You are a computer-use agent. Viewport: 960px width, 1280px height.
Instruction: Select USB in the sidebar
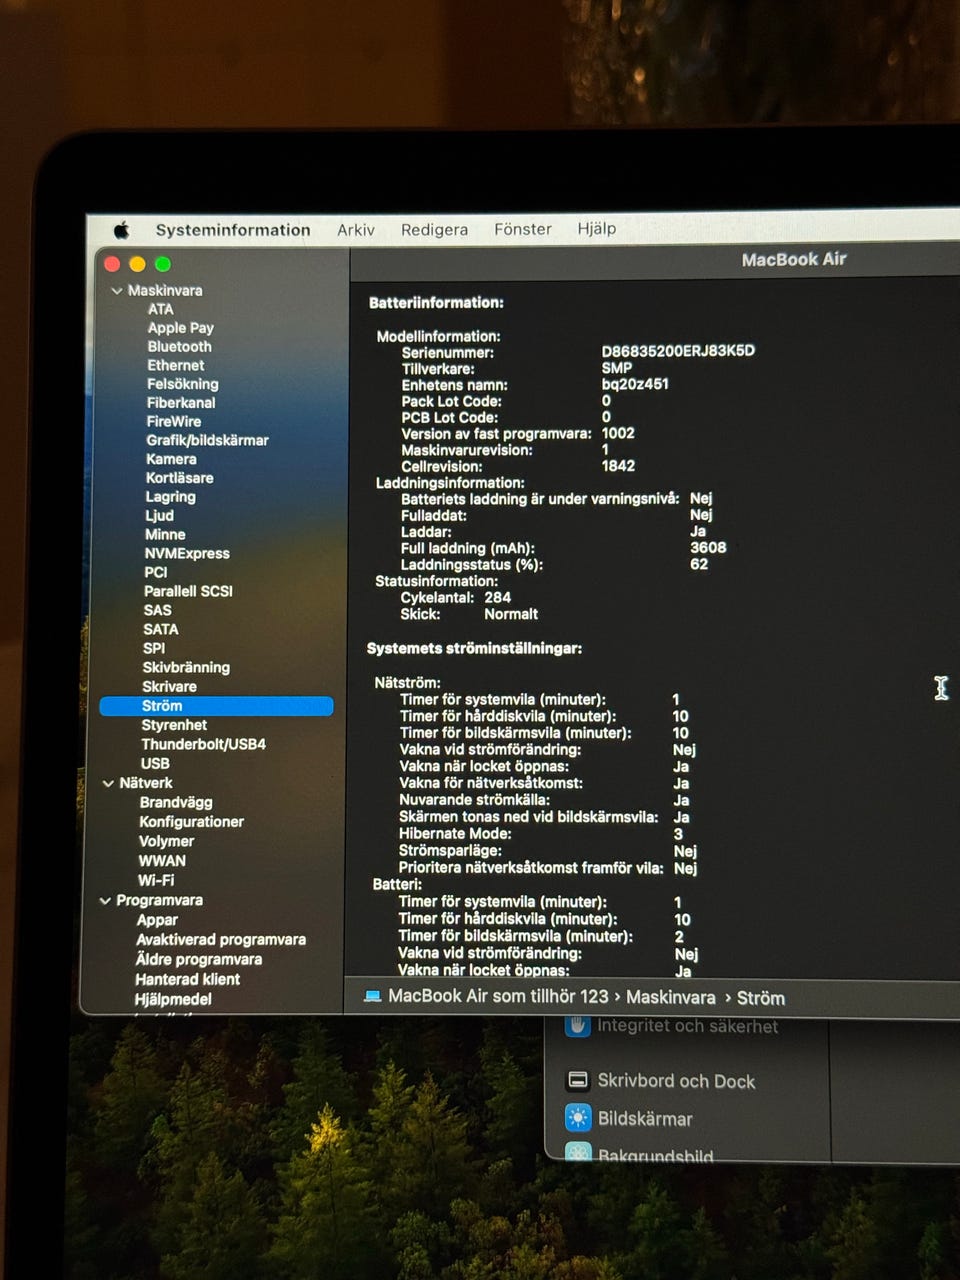click(x=155, y=764)
